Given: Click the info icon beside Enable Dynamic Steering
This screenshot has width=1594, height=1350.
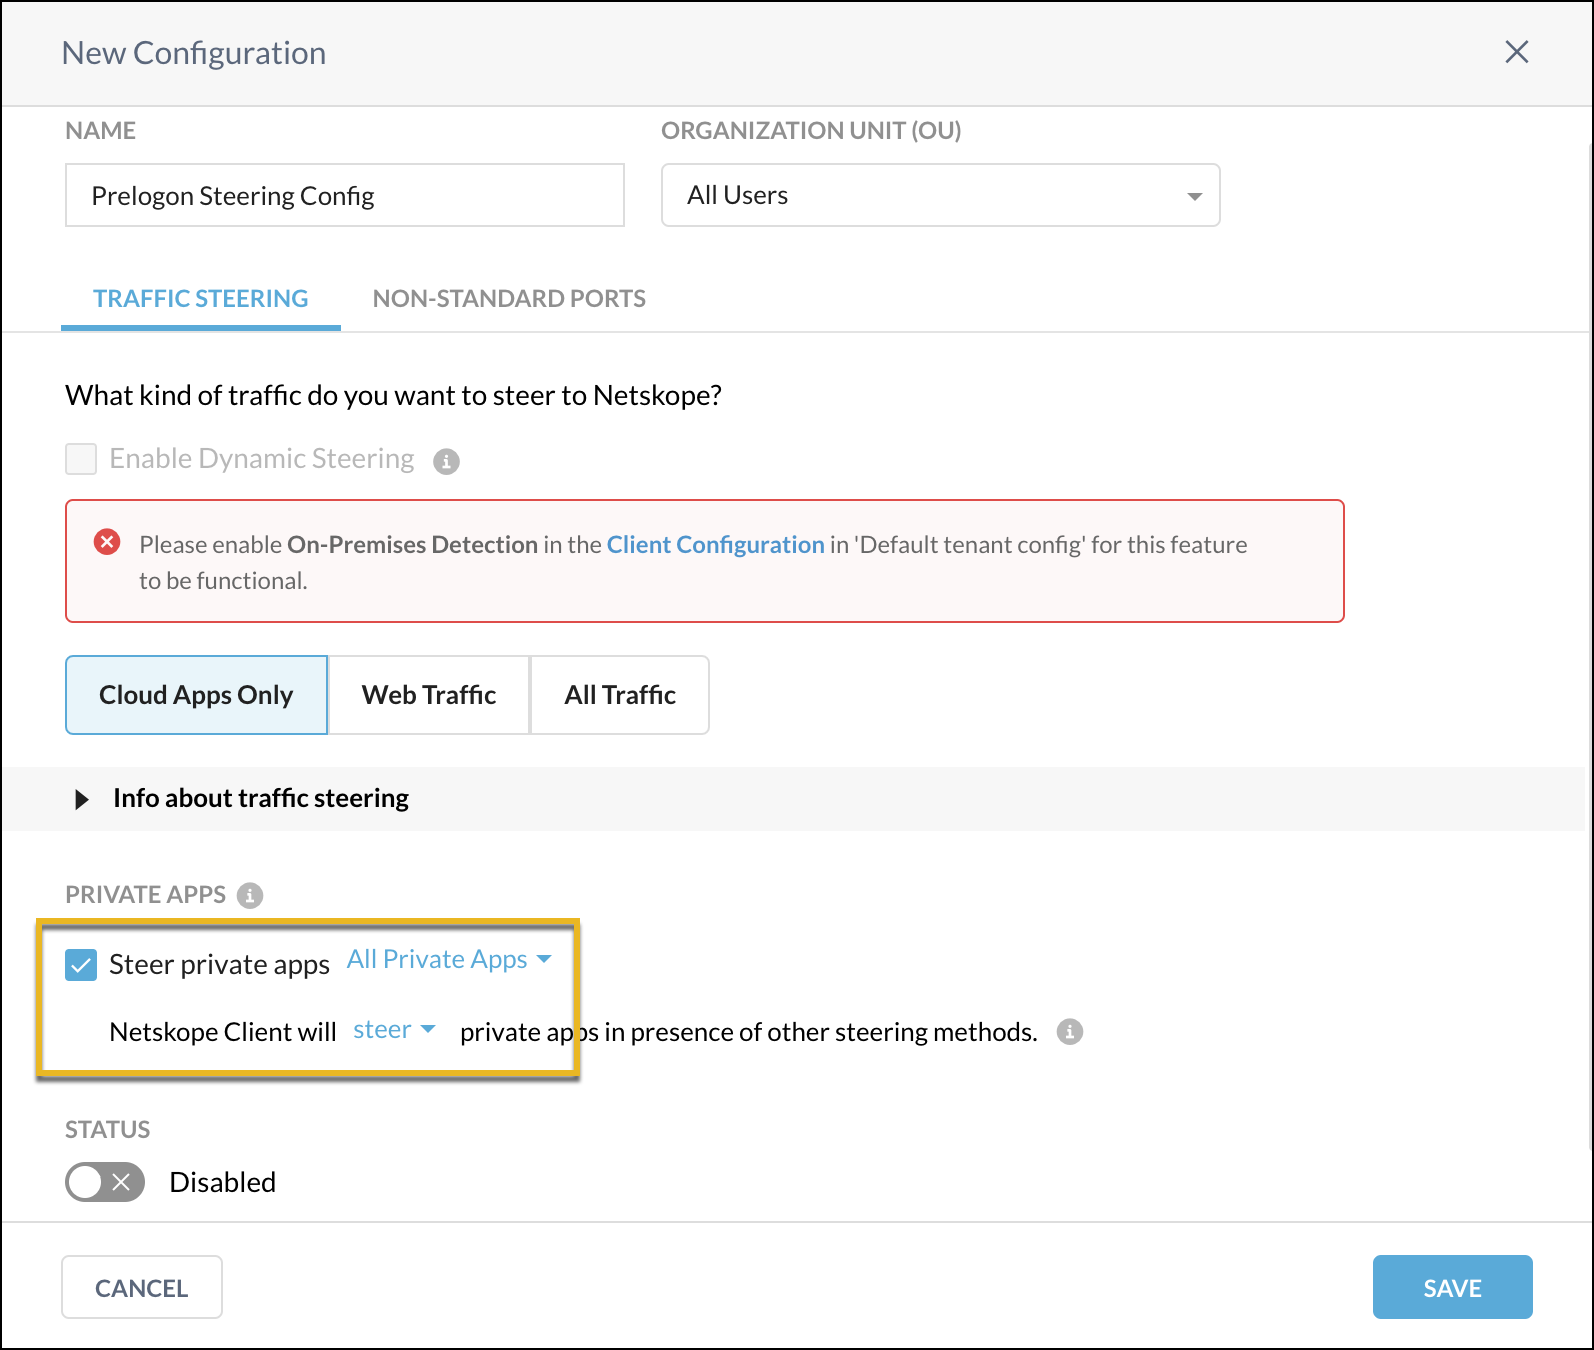Looking at the screenshot, I should (446, 461).
